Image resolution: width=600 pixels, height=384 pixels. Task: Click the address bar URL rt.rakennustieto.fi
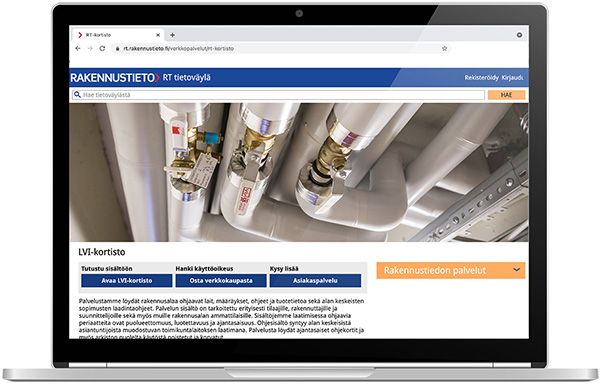(x=178, y=49)
